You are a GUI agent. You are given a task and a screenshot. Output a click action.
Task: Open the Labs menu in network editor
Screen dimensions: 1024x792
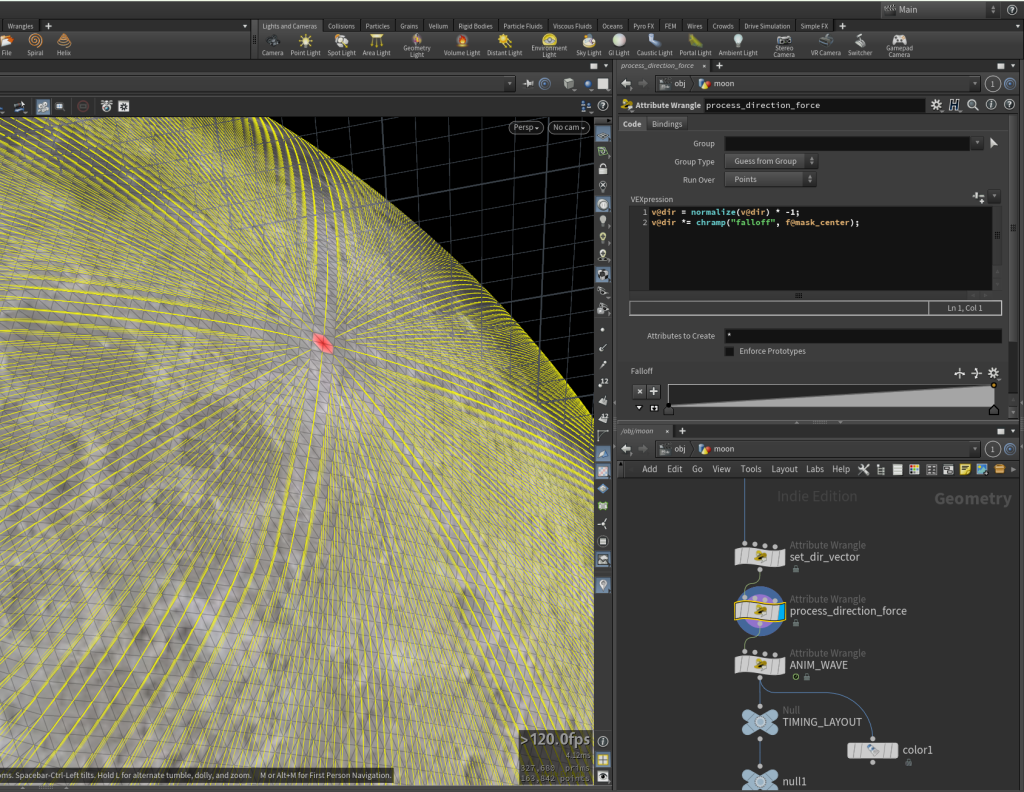[815, 469]
